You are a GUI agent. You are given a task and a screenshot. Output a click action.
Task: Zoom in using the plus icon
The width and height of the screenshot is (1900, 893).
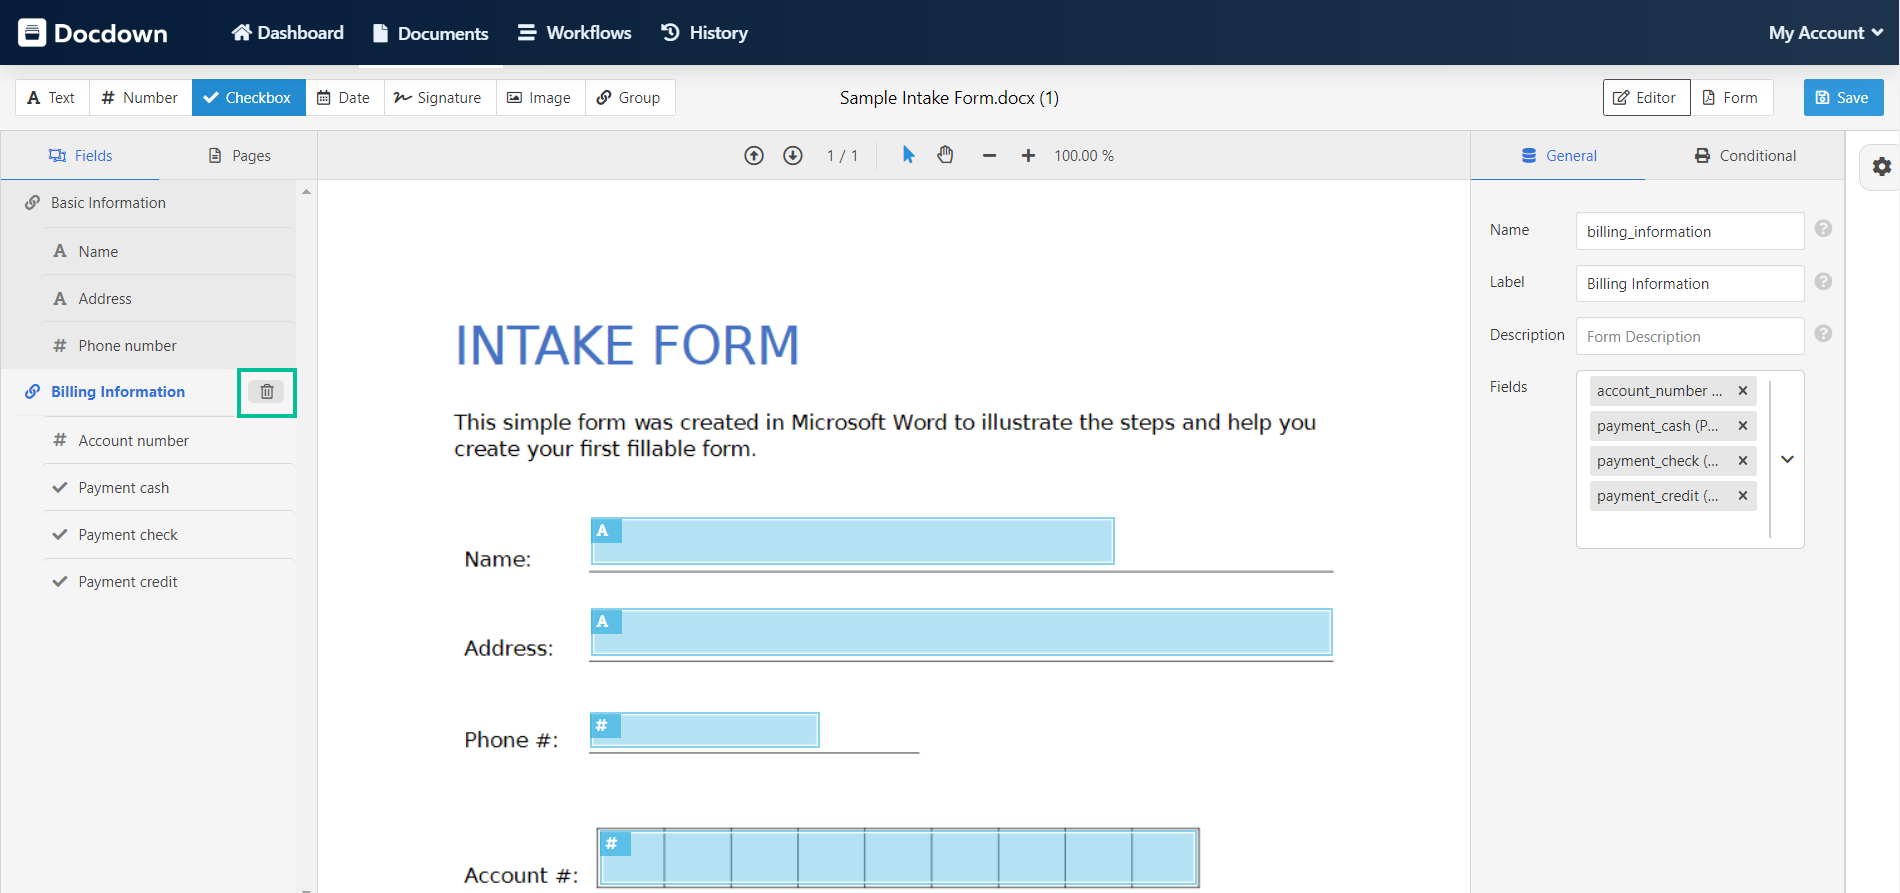[x=1028, y=156]
